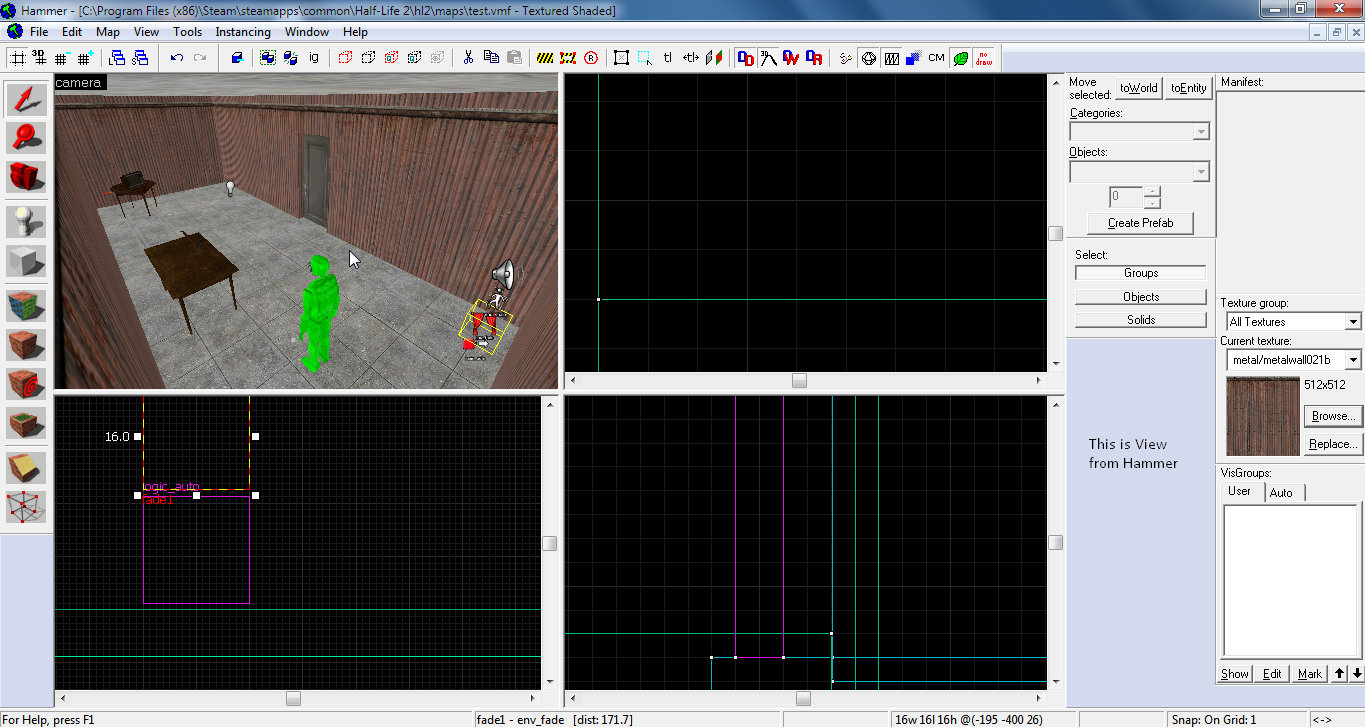This screenshot has height=728, width=1365.
Task: Click the VisGroups Mark button
Action: (x=1310, y=674)
